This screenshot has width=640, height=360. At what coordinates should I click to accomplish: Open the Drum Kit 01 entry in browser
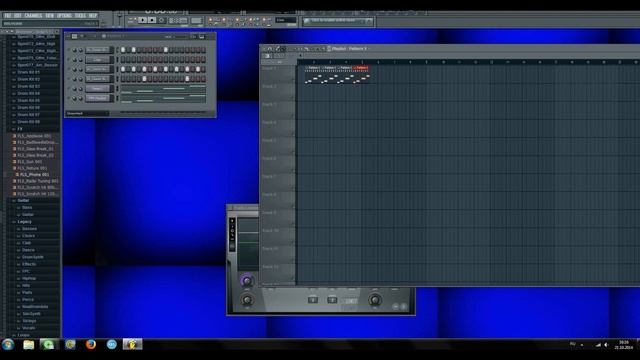click(29, 72)
